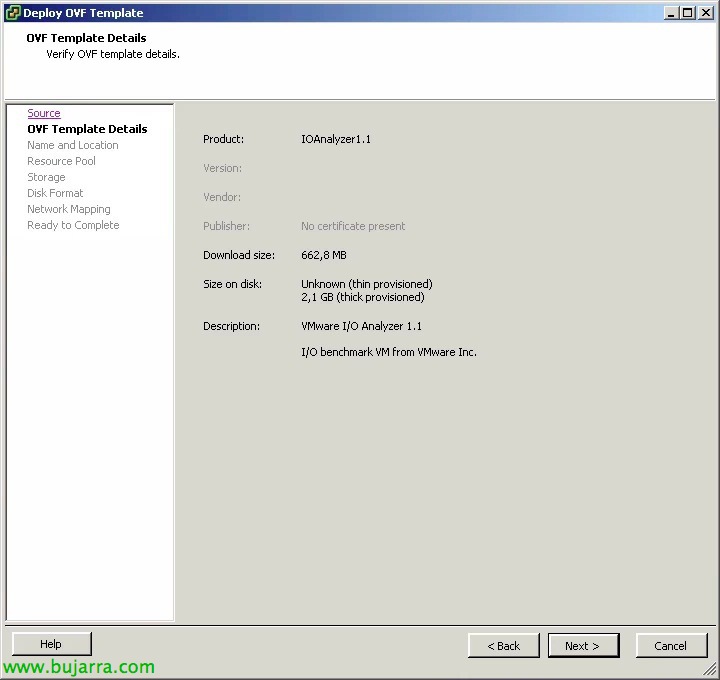Viewport: 720px width, 680px height.
Task: Click 'Verify OVF template details.' subtitle
Action: point(113,54)
